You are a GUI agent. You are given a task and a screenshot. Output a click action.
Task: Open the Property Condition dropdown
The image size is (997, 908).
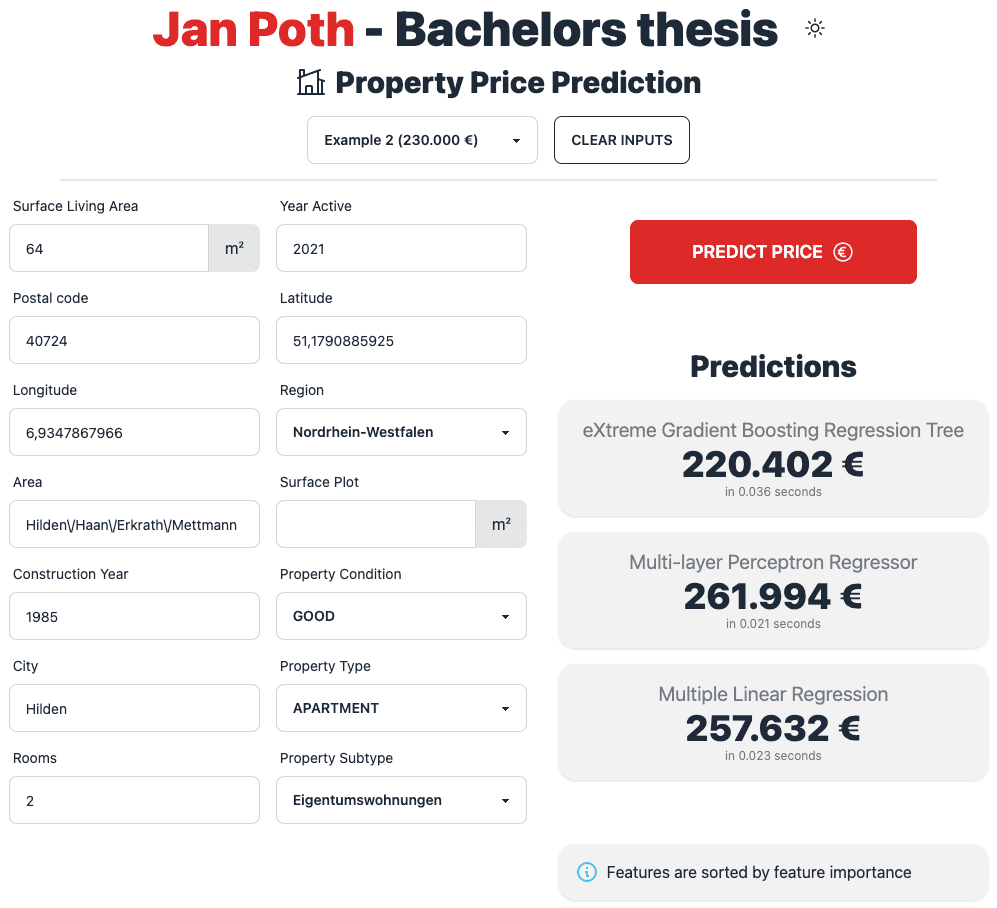401,616
